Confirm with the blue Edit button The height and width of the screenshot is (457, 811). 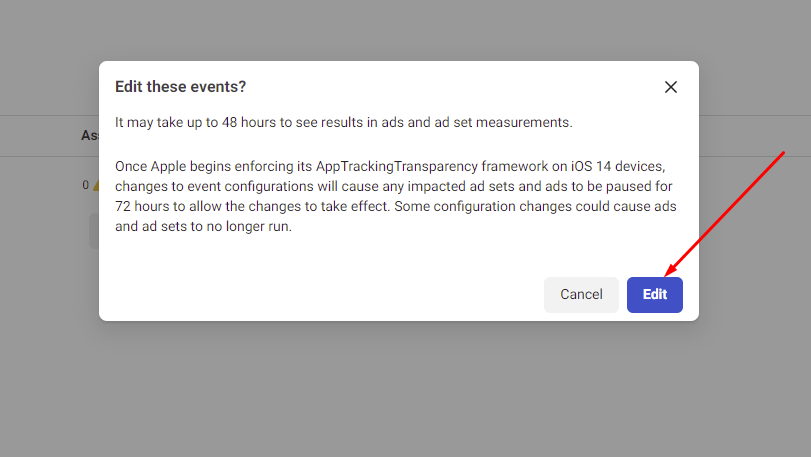654,294
